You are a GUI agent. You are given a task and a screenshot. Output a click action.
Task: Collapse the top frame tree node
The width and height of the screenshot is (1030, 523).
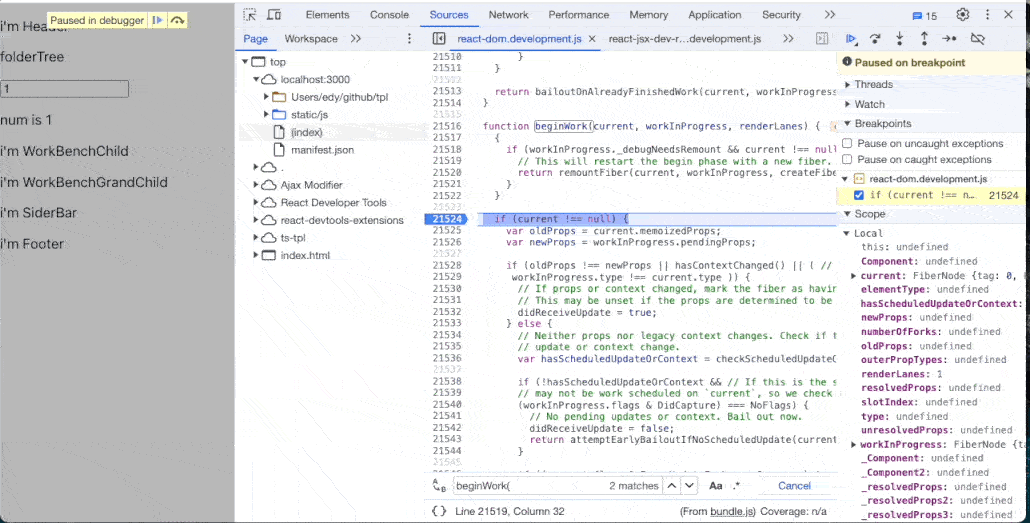pyautogui.click(x=245, y=62)
